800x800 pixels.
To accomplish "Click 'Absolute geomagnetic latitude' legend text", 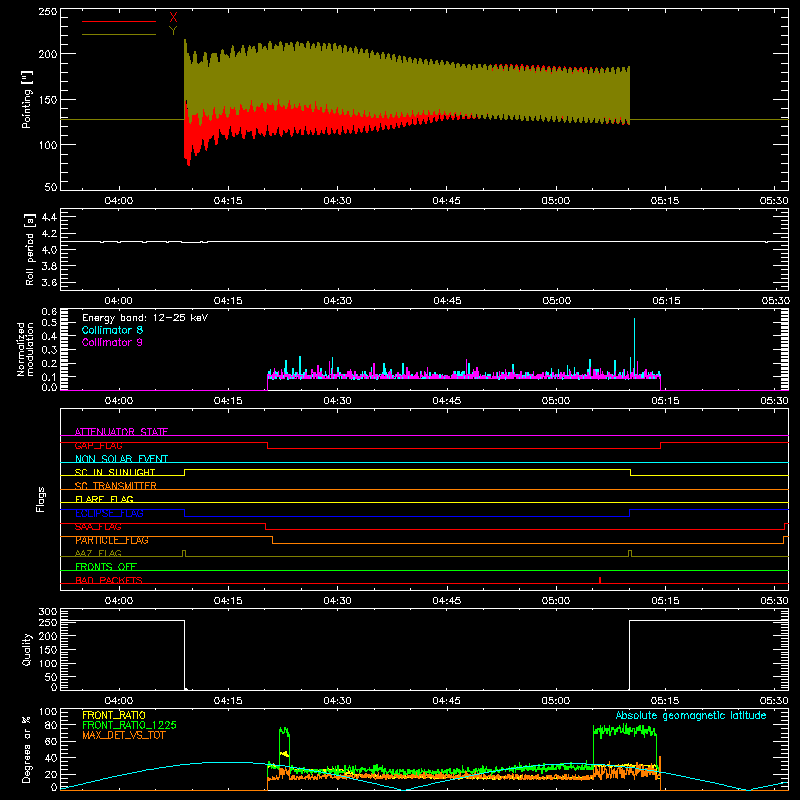I will tap(691, 715).
